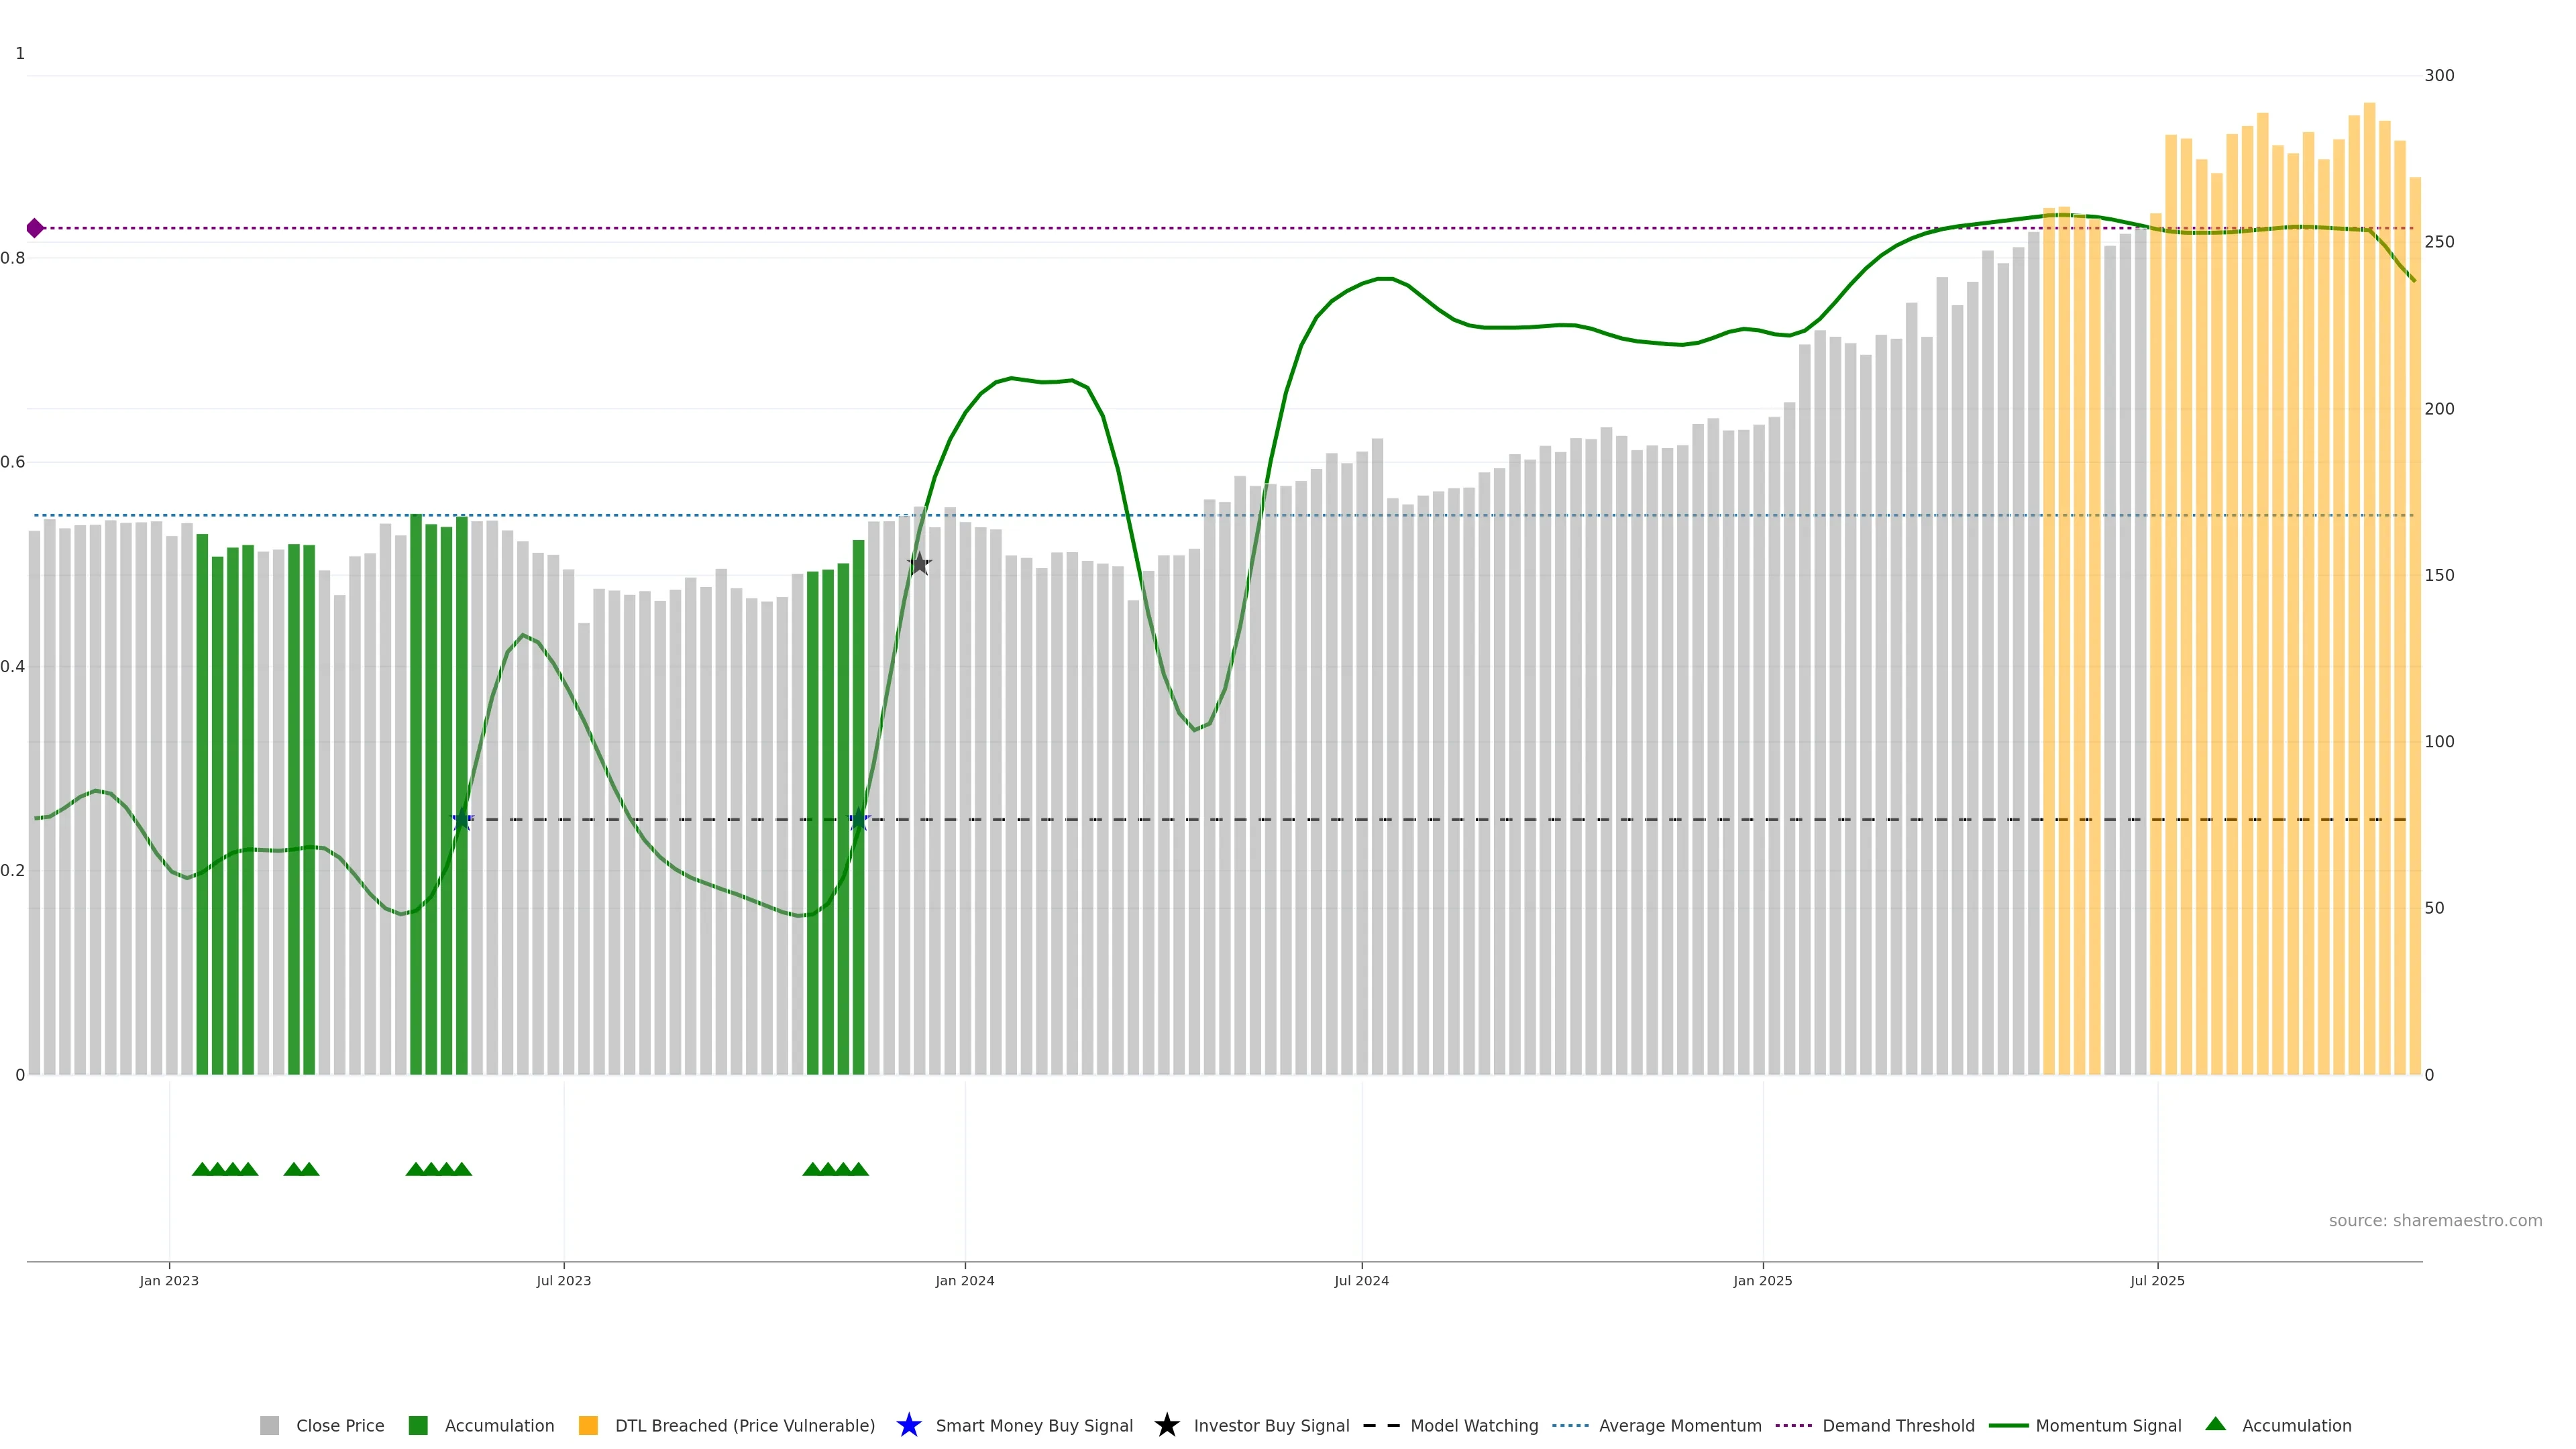2576x1449 pixels.
Task: Click the Jul 2025 axis label
Action: coord(2157,1280)
